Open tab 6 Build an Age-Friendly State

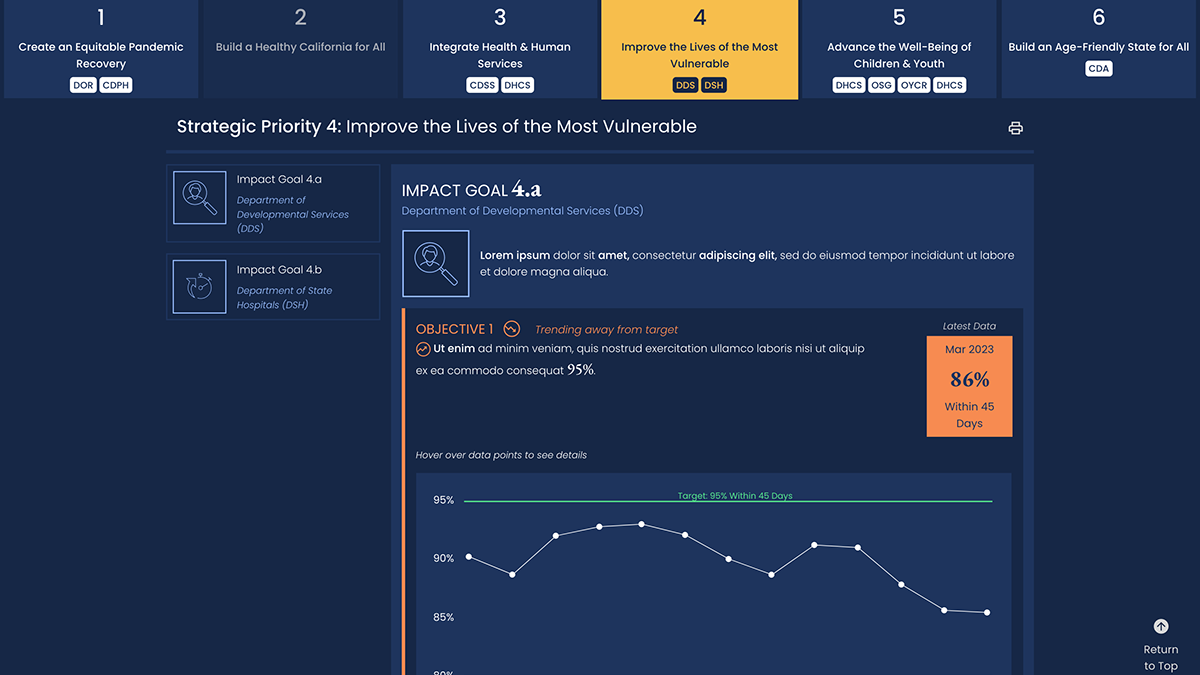point(1099,49)
